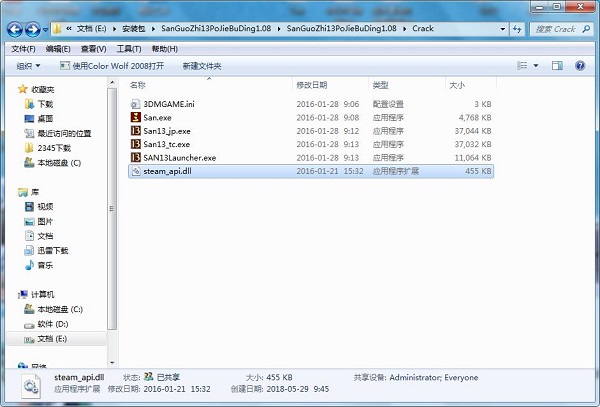The image size is (600, 407).
Task: Toggle the preview pane icon
Action: [x=557, y=66]
